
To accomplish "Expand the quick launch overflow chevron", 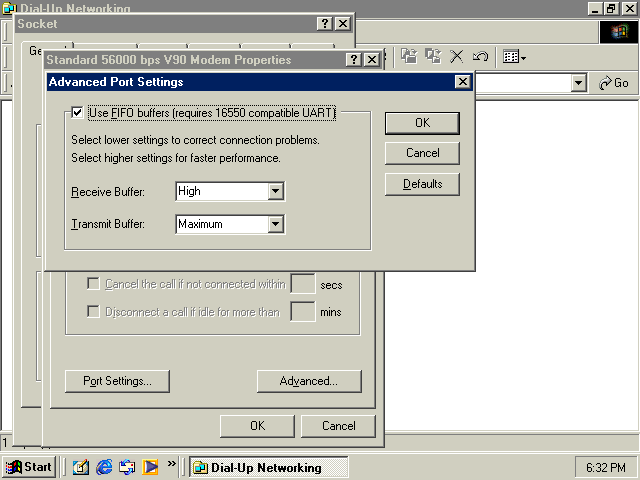I will (x=171, y=463).
